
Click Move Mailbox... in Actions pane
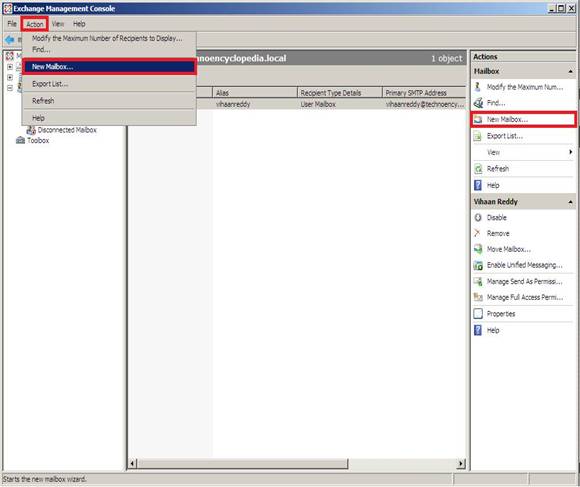[x=509, y=249]
